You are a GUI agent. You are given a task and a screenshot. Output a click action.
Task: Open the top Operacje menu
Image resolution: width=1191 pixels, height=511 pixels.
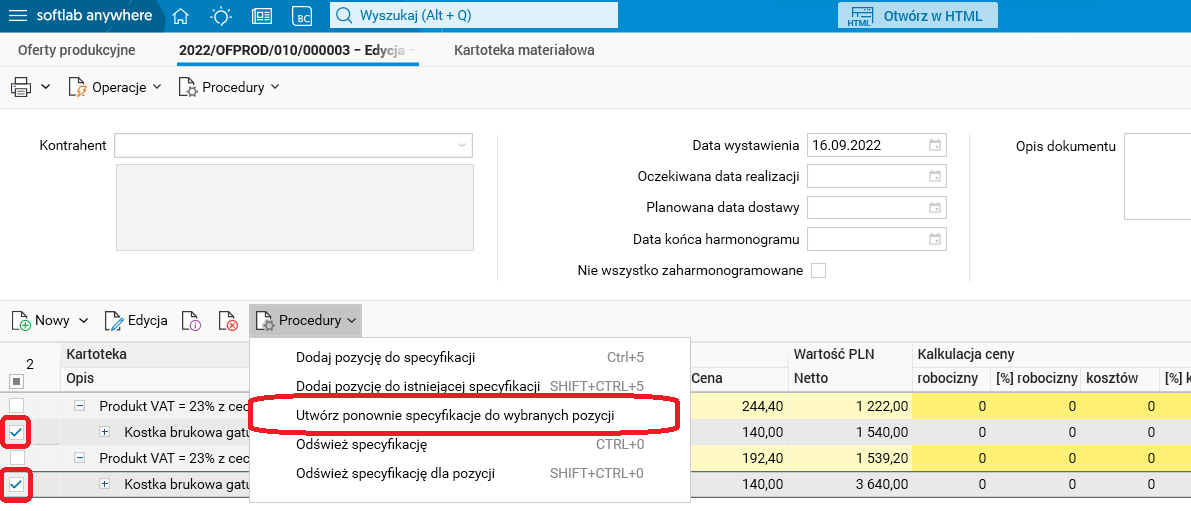(115, 87)
